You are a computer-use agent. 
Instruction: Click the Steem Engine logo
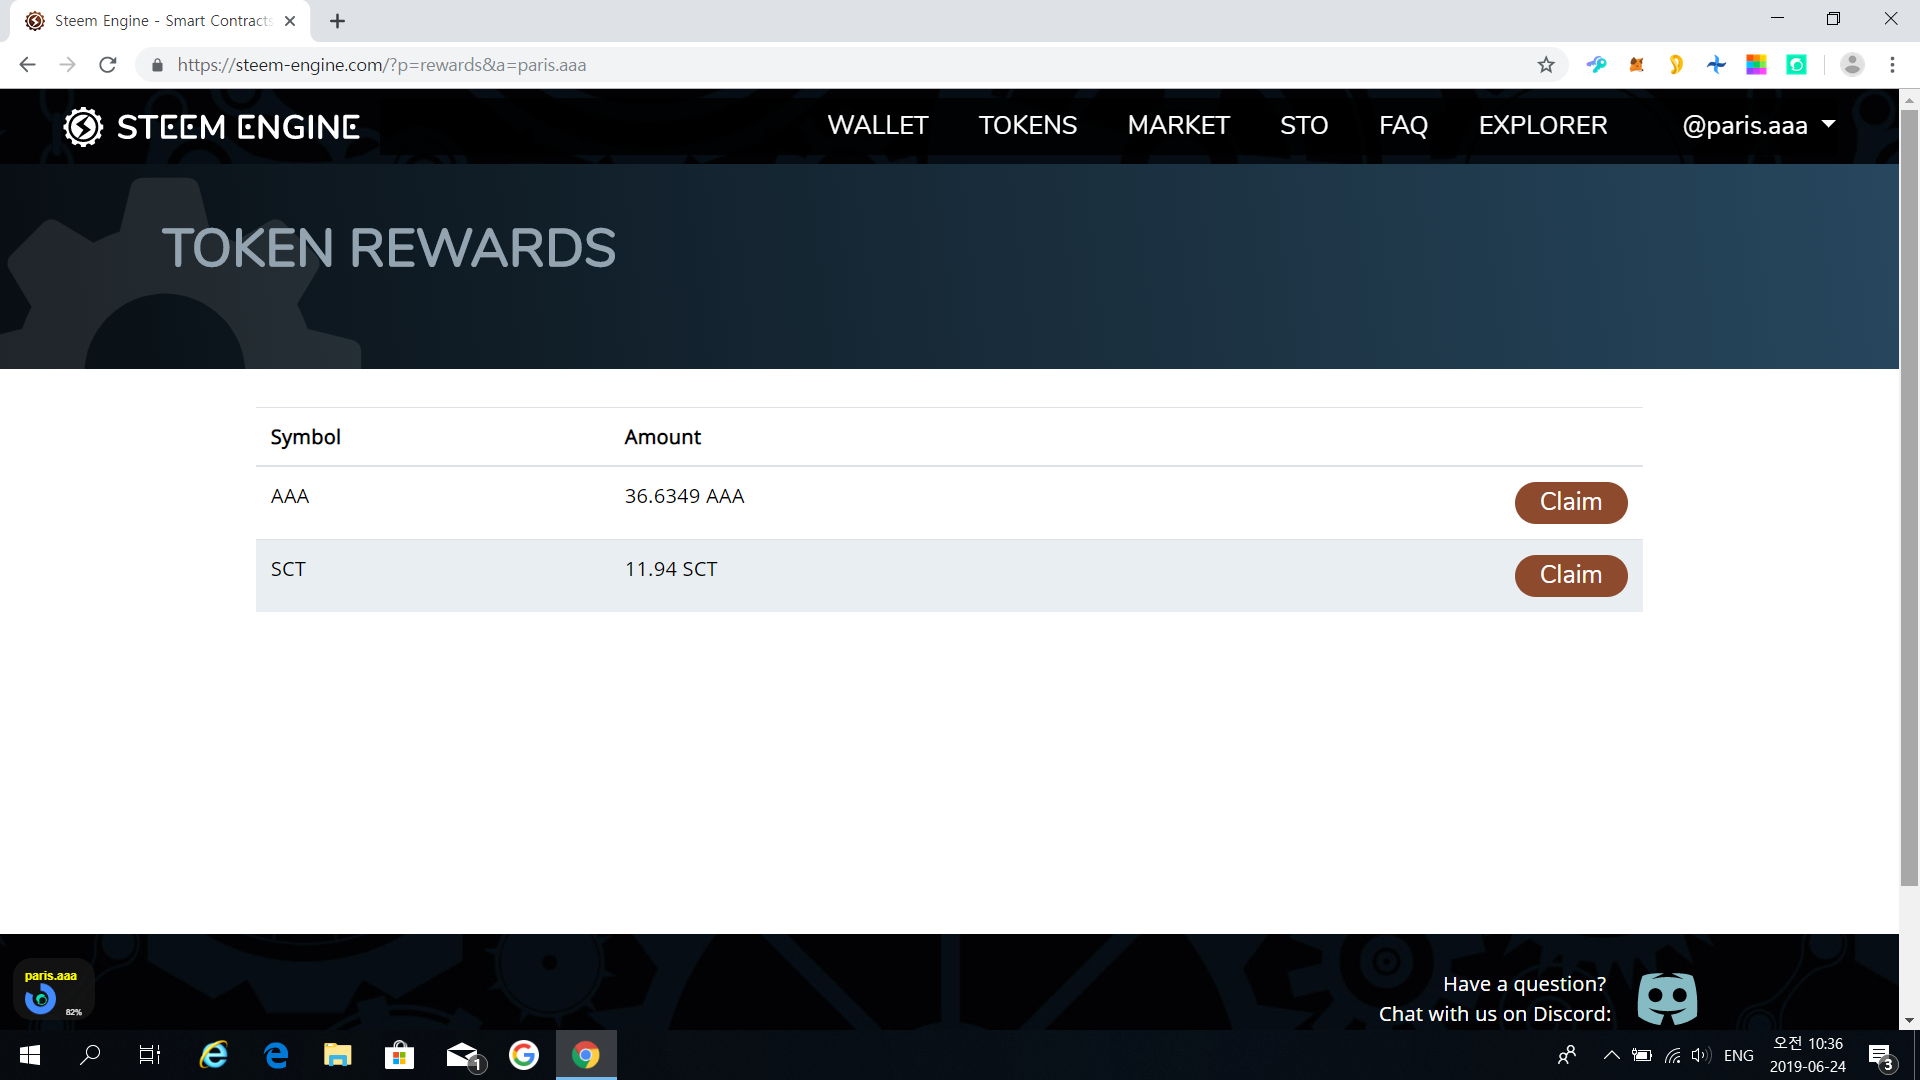click(211, 127)
